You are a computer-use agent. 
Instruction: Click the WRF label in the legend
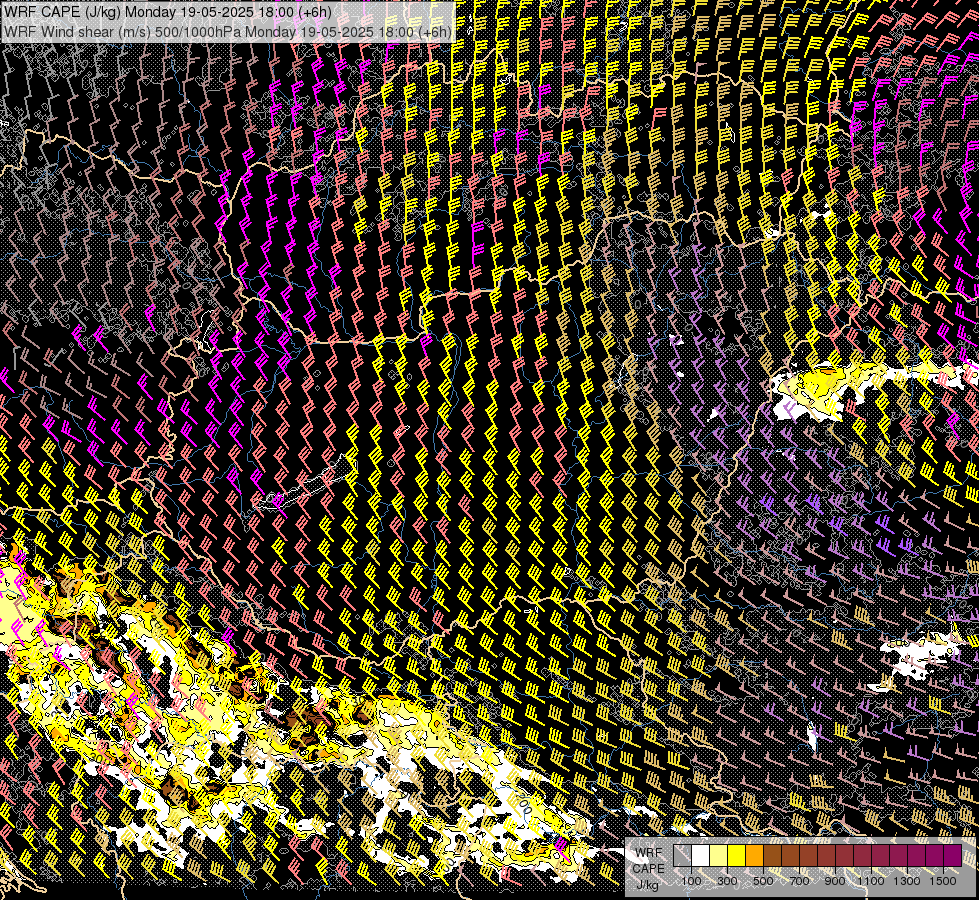[649, 853]
